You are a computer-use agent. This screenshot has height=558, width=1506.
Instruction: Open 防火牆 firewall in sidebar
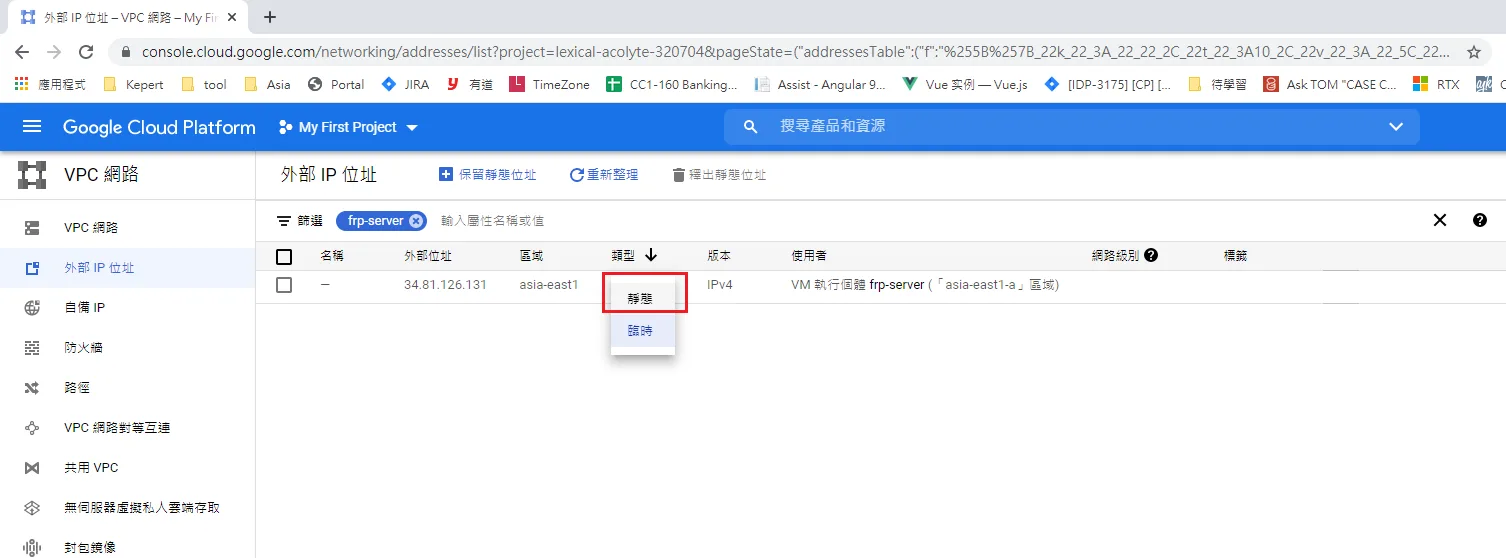[84, 348]
